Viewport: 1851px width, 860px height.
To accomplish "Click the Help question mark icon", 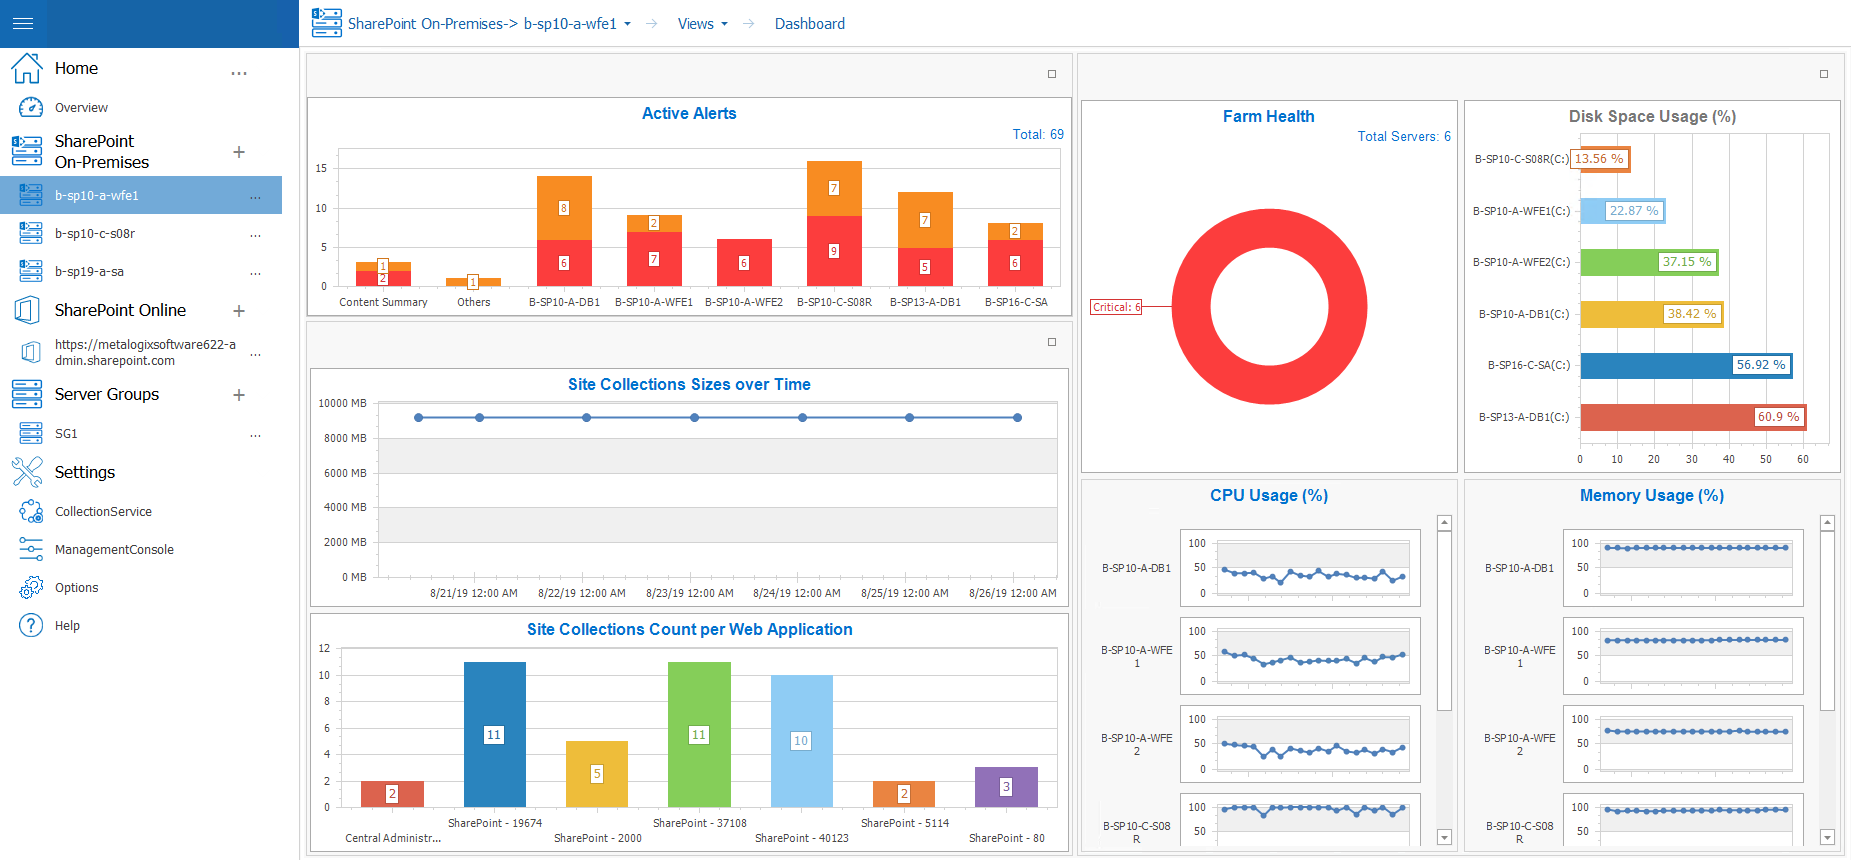I will point(31,625).
